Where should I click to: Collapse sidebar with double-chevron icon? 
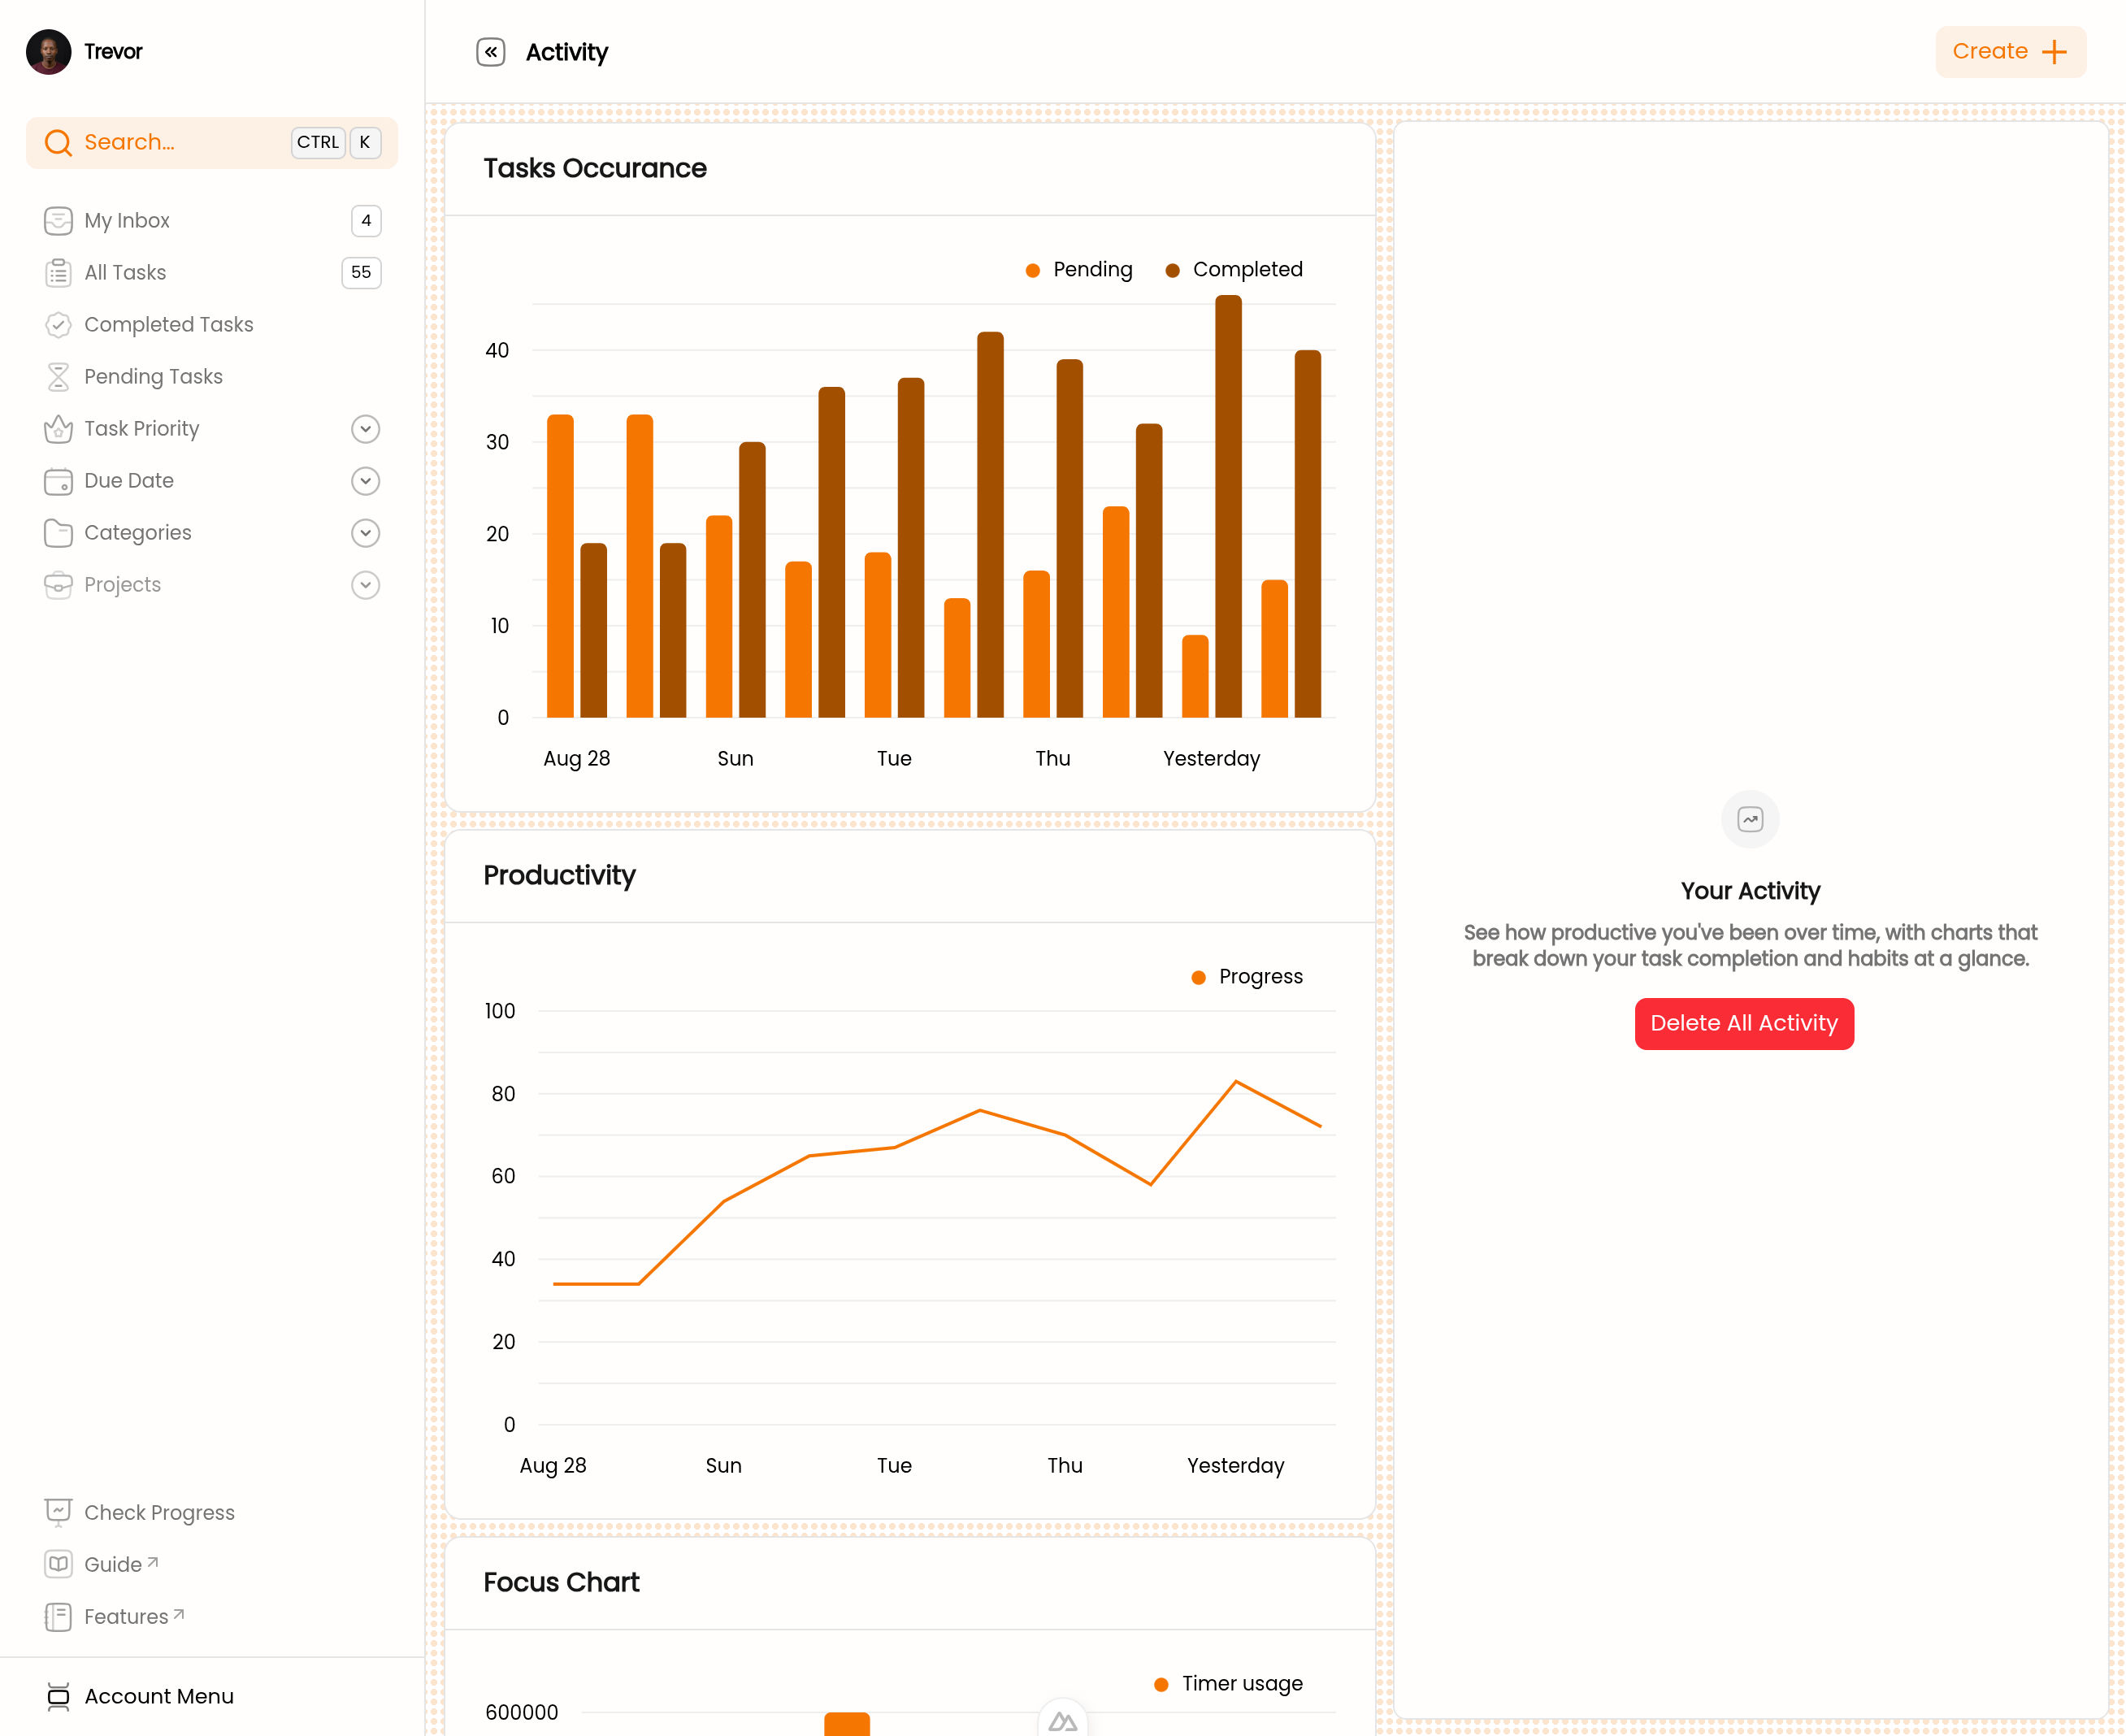[x=491, y=52]
